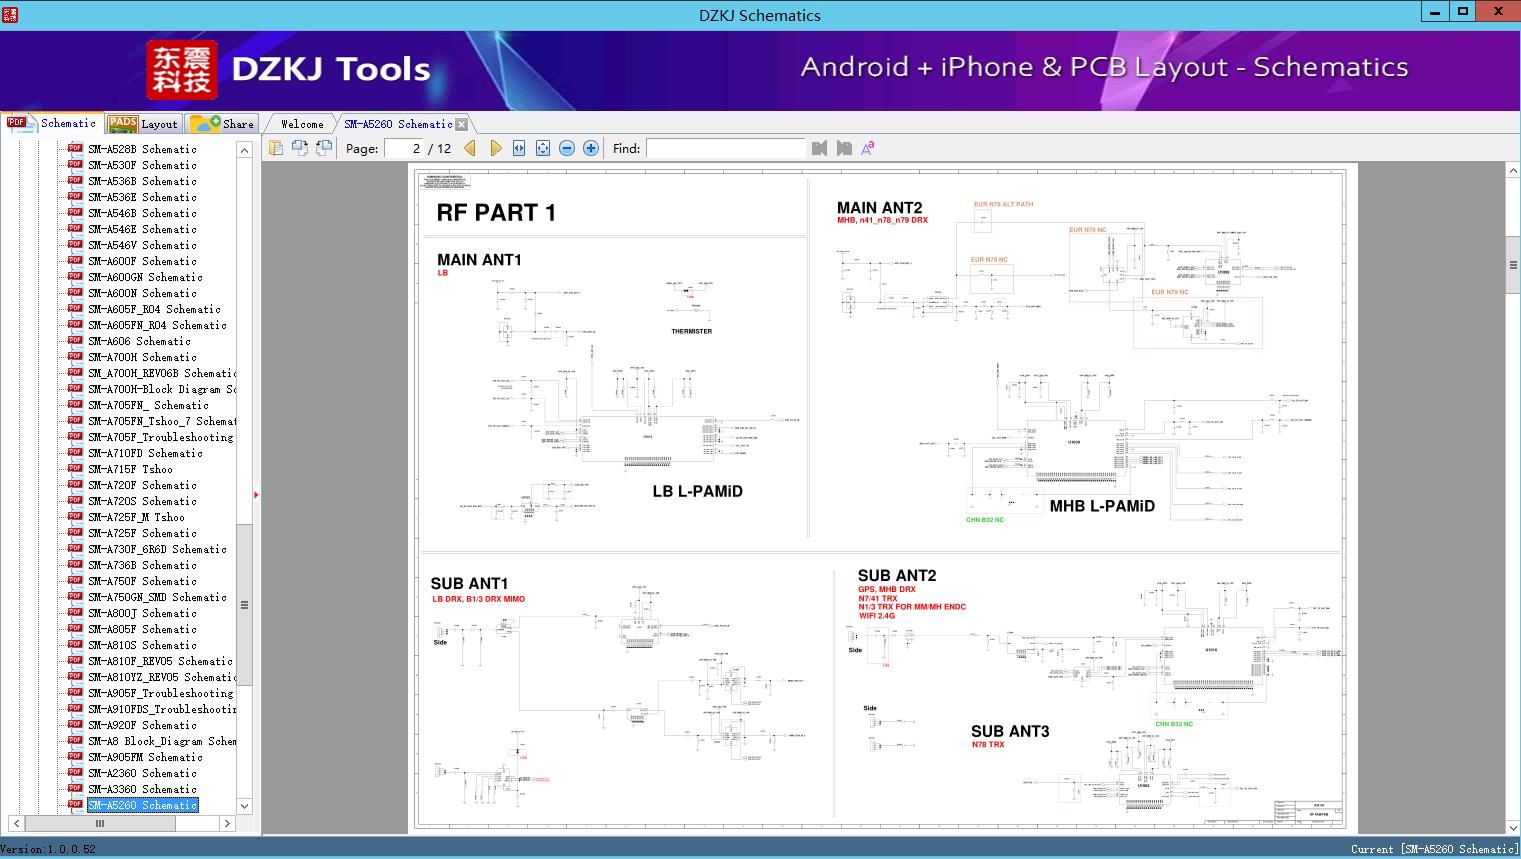1521x859 pixels.
Task: Open SM-A600GN Schematic entry
Action: (x=145, y=277)
